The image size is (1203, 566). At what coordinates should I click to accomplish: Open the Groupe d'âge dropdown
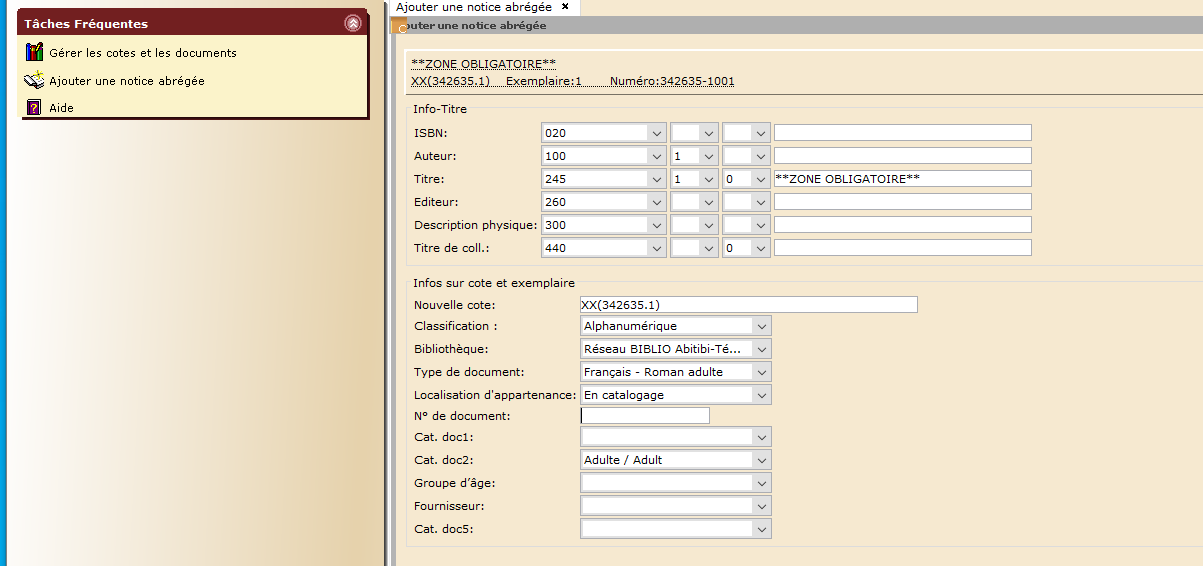coord(761,483)
